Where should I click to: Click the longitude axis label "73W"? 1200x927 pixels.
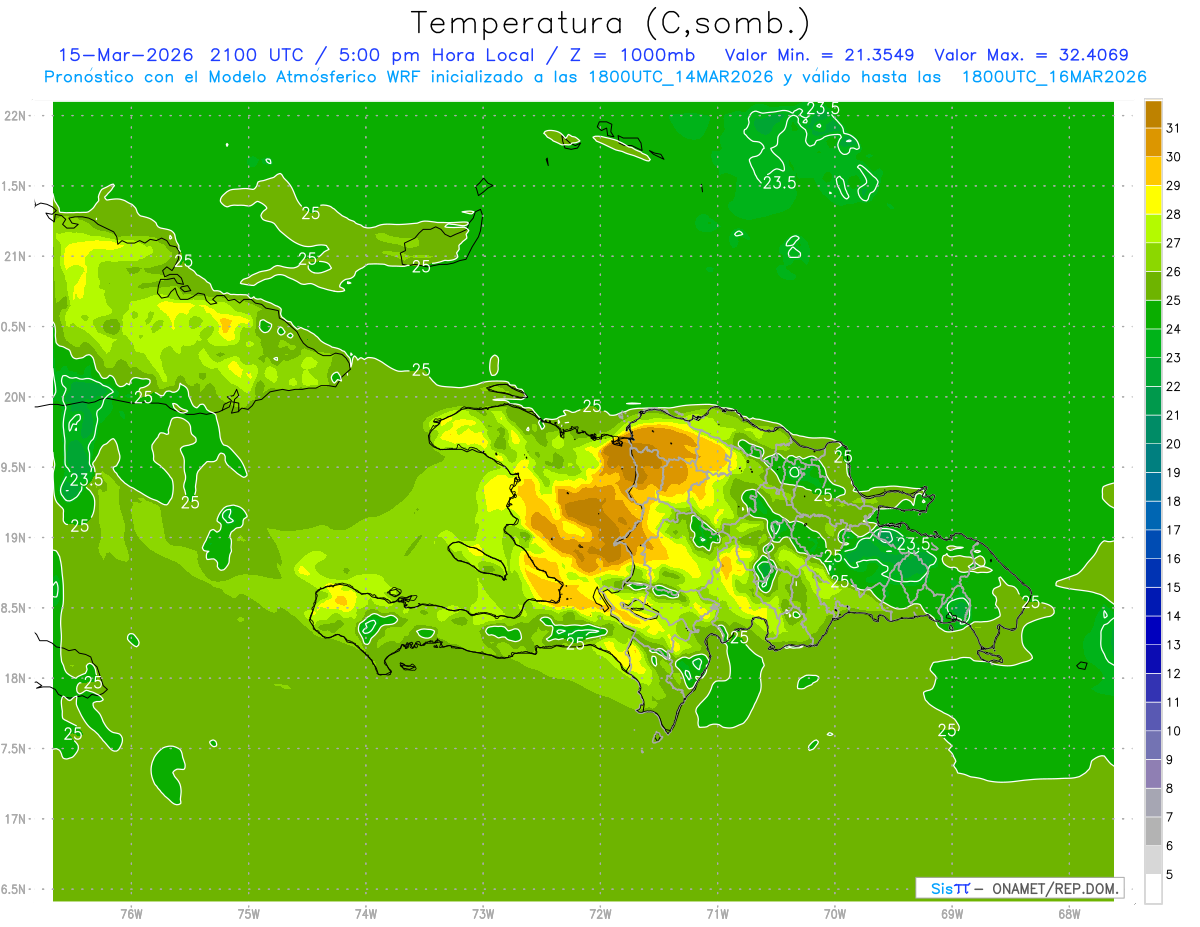(483, 914)
